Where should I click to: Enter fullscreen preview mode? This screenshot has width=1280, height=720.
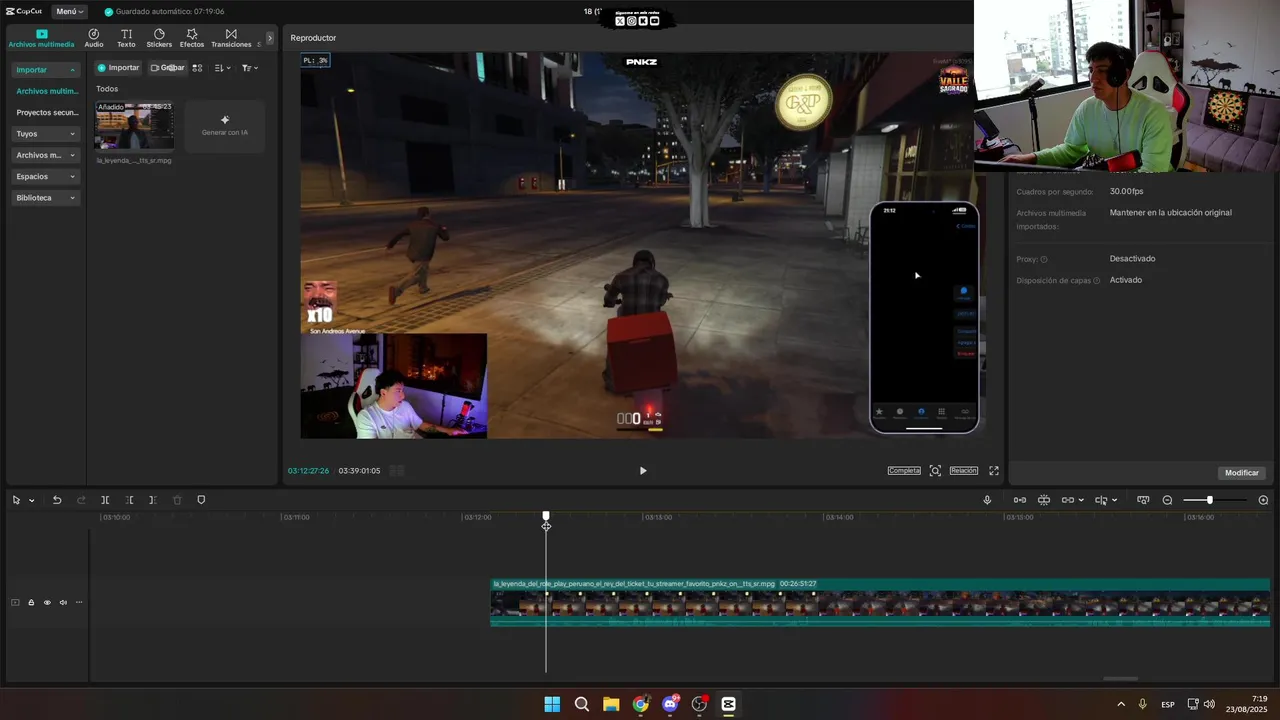click(x=994, y=471)
